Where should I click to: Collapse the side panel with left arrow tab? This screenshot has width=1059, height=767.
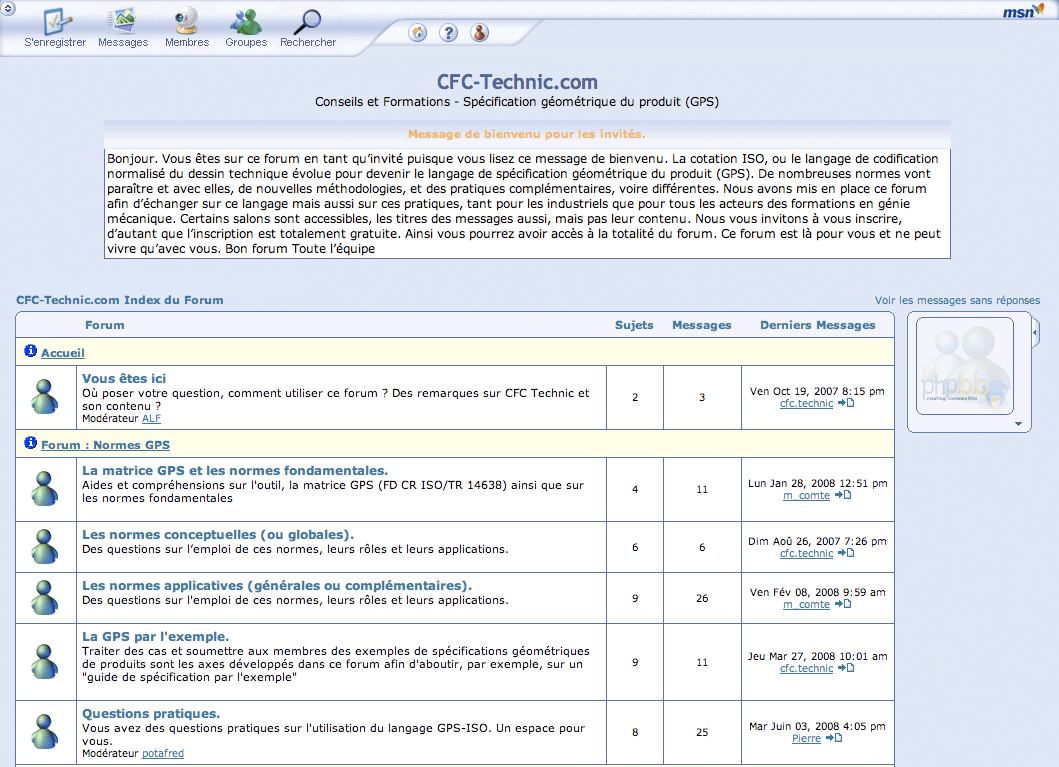[x=1035, y=331]
